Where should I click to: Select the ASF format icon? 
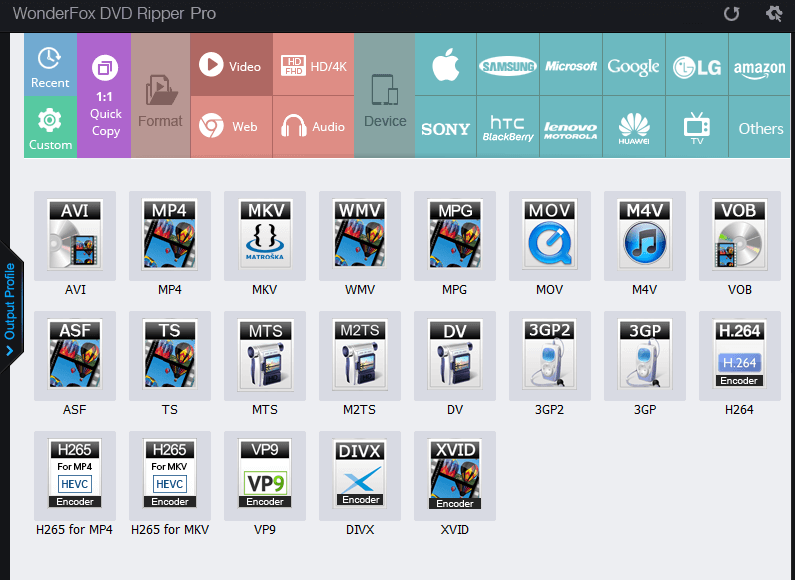pos(75,356)
